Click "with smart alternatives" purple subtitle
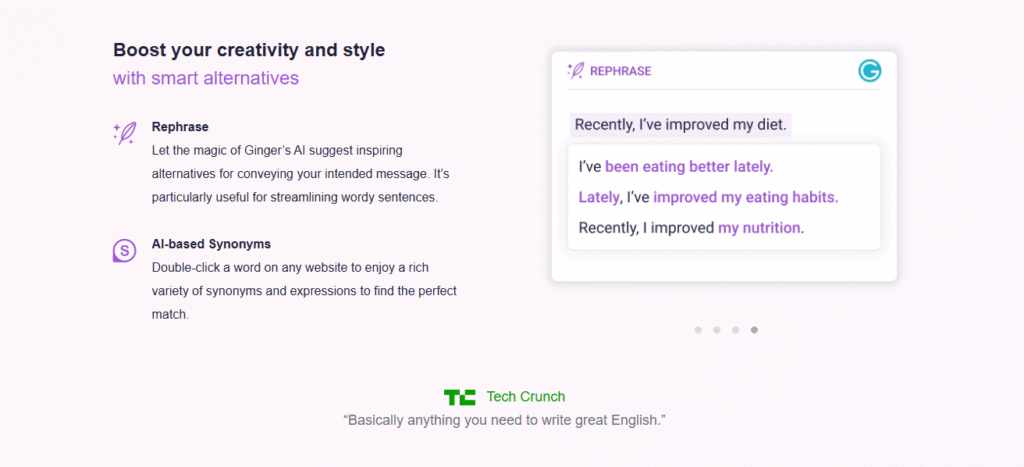The width and height of the screenshot is (1024, 467). (206, 78)
